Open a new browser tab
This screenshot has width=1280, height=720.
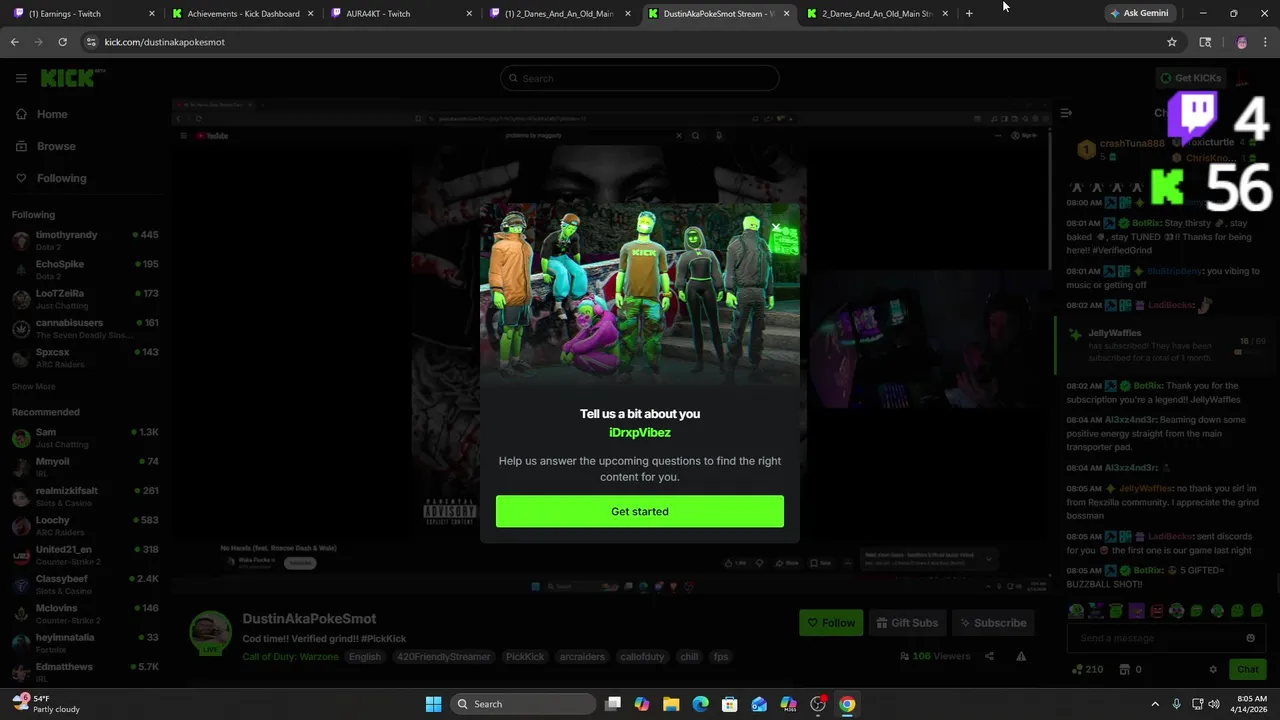pos(969,13)
